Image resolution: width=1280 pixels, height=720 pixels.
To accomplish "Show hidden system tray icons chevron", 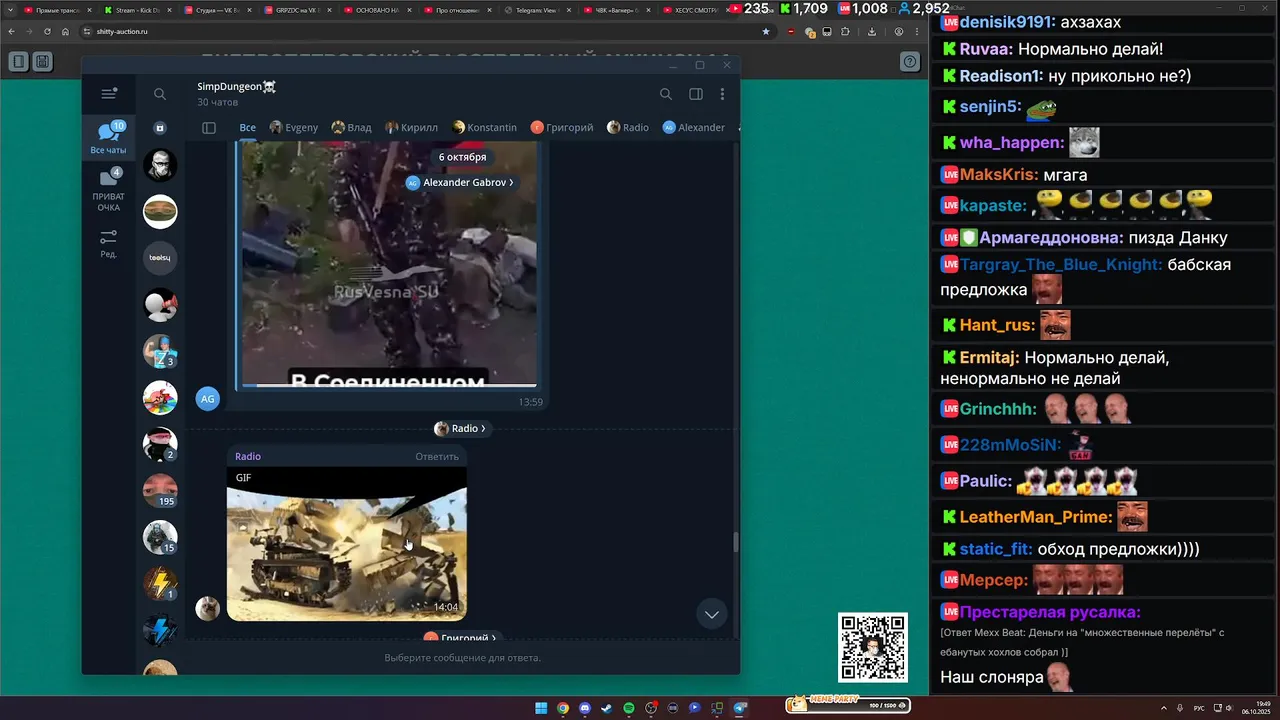I will [1164, 708].
